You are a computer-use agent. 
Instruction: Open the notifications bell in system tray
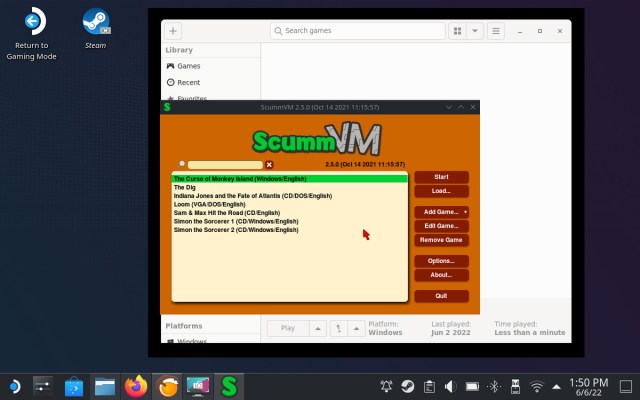pyautogui.click(x=386, y=386)
